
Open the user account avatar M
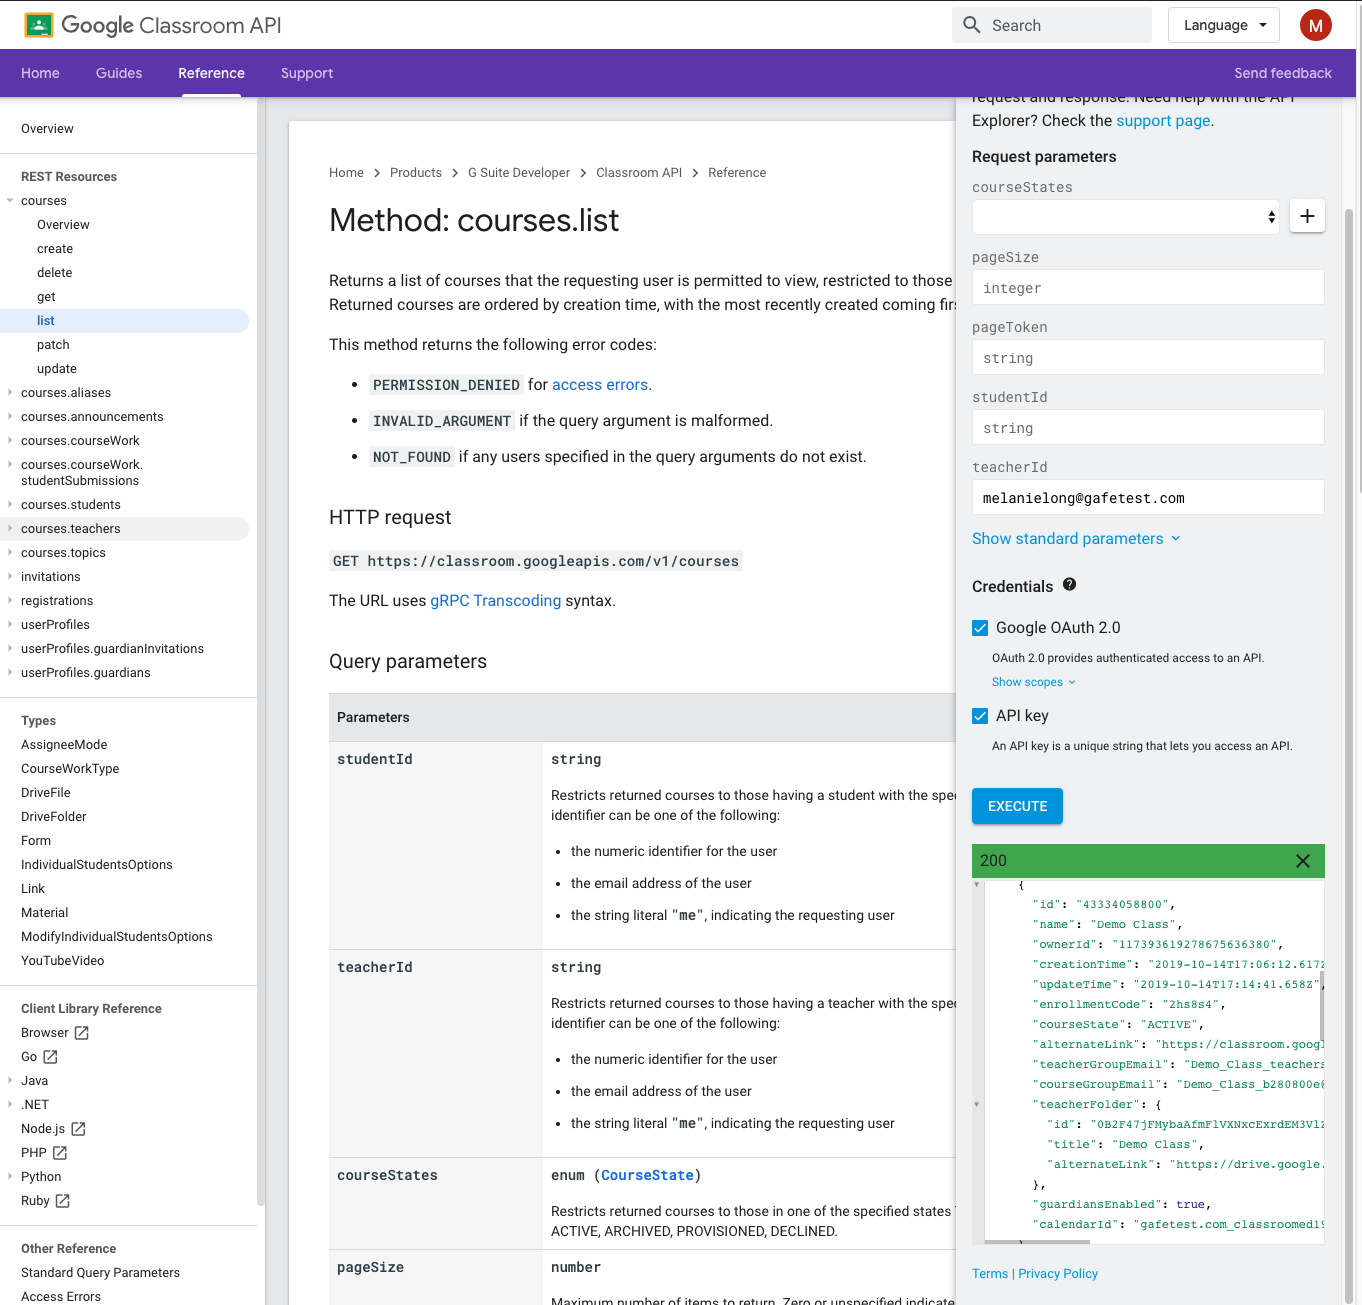pos(1316,25)
